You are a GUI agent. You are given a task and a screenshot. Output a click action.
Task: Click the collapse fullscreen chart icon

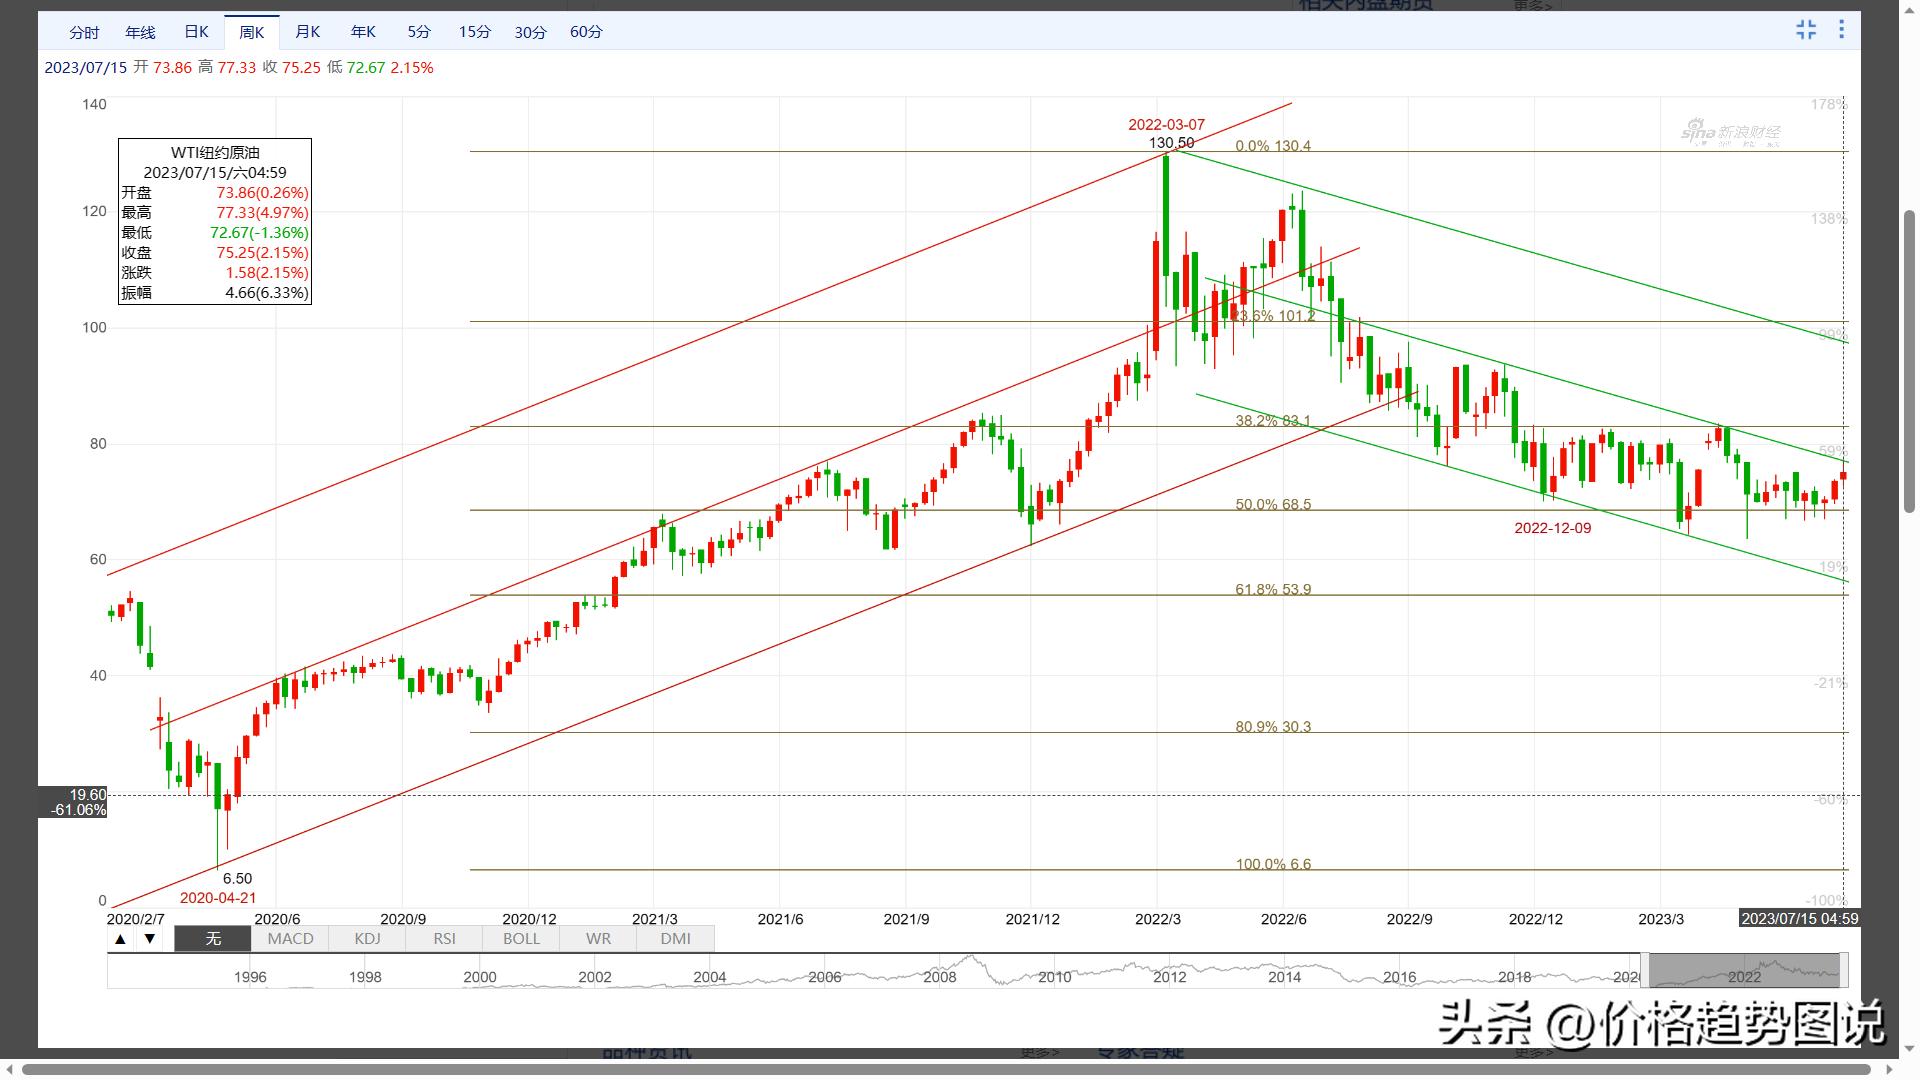1806,30
